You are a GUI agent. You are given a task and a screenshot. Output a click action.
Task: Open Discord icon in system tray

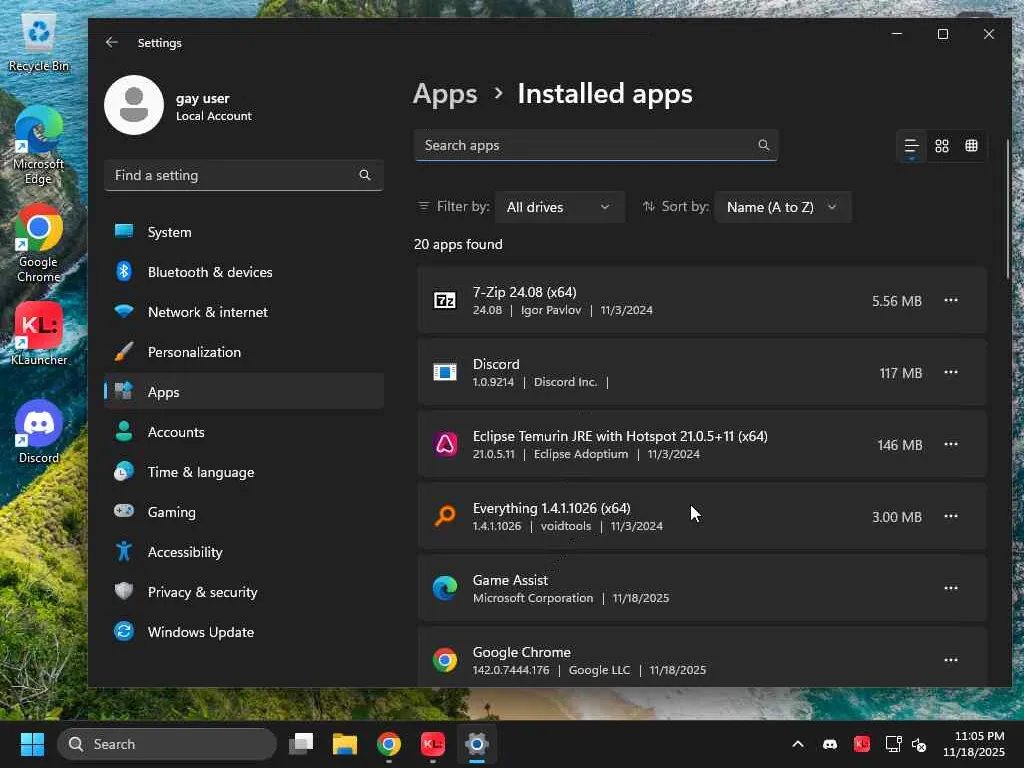[829, 744]
